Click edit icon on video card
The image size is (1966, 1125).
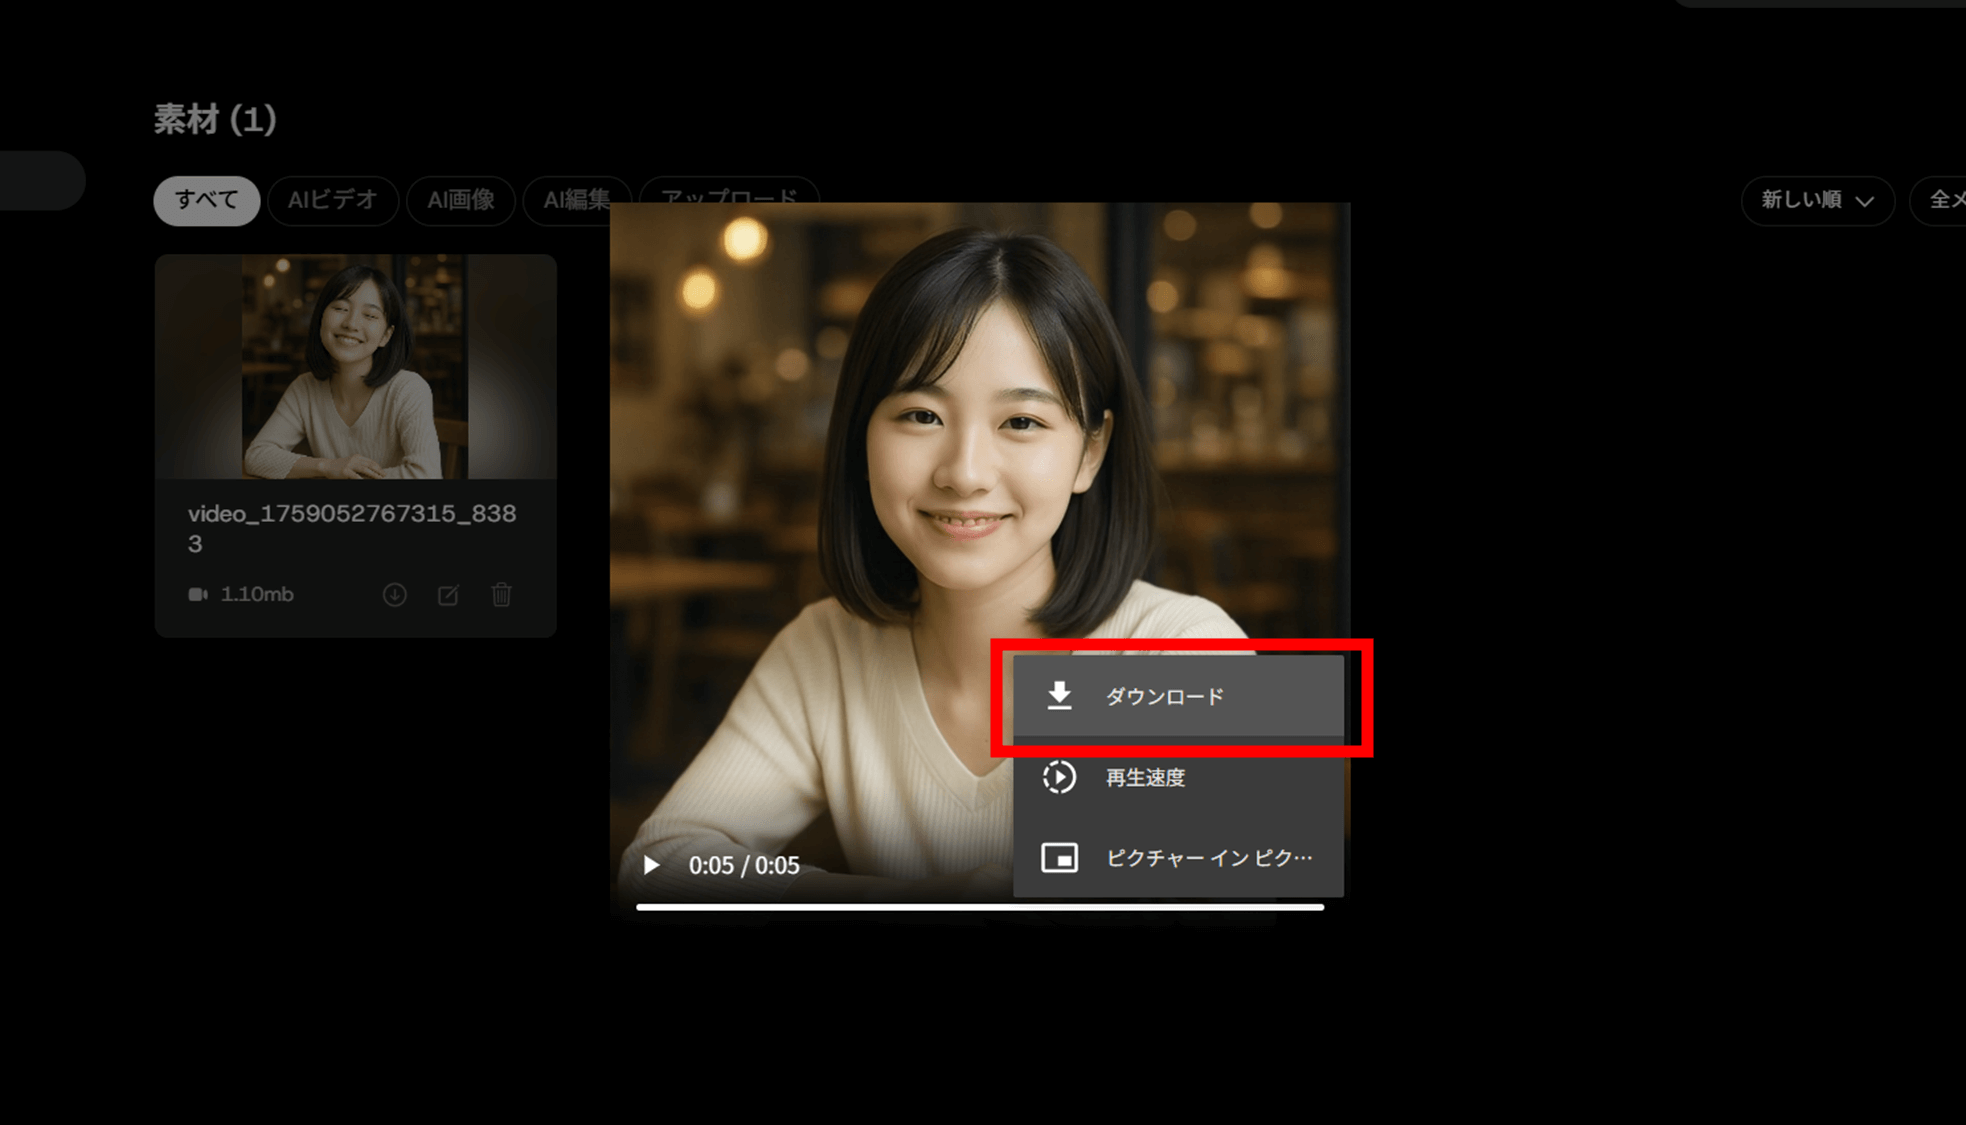448,595
